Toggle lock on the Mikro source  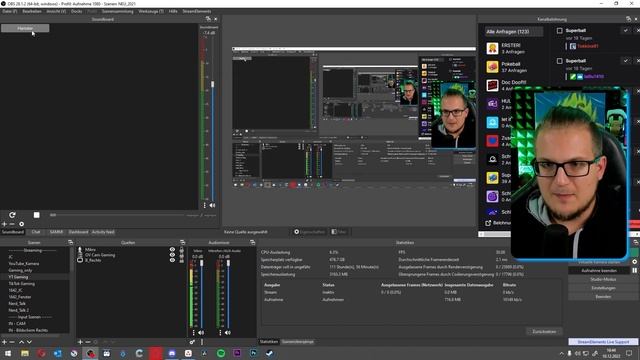point(182,249)
